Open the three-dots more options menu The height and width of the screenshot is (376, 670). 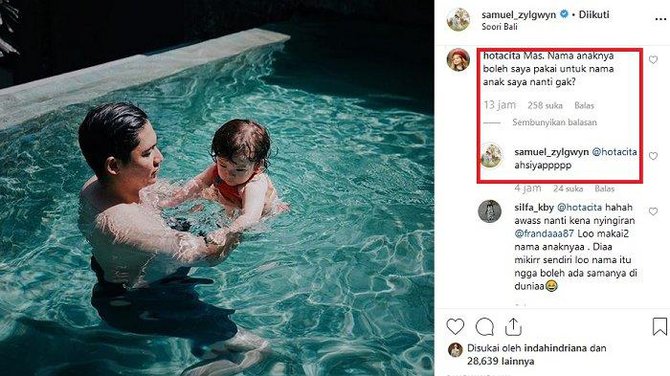[660, 19]
